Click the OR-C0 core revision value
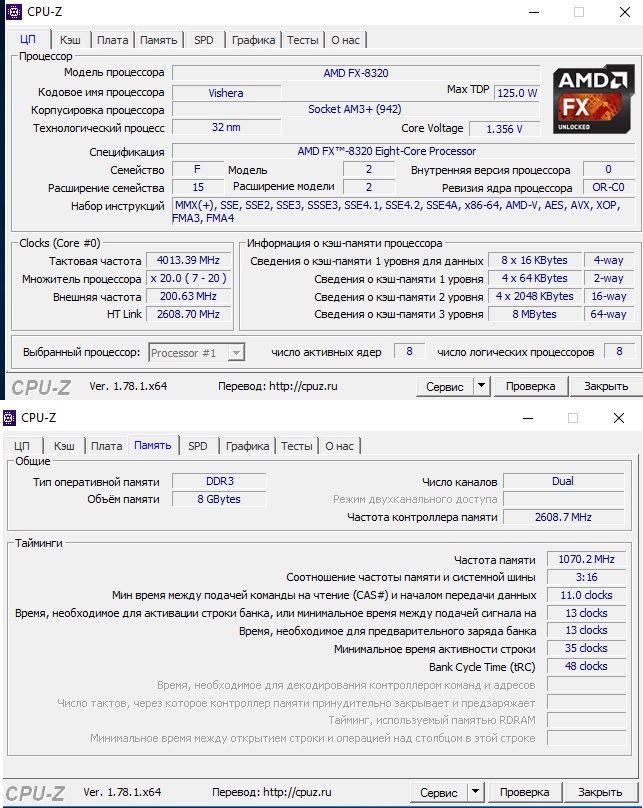Image resolution: width=643 pixels, height=808 pixels. pos(608,187)
